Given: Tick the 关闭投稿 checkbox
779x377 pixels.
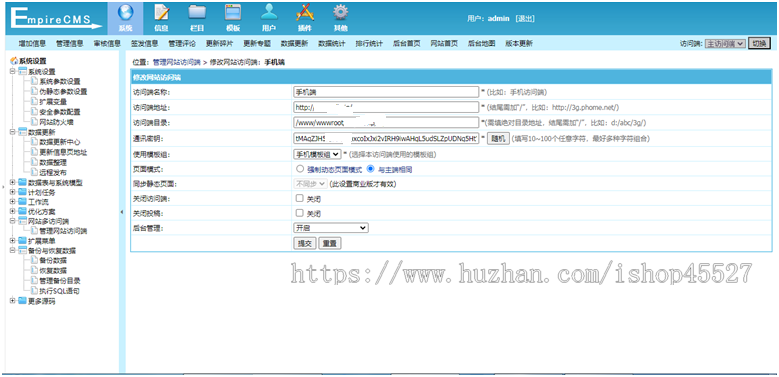Looking at the screenshot, I should [299, 213].
